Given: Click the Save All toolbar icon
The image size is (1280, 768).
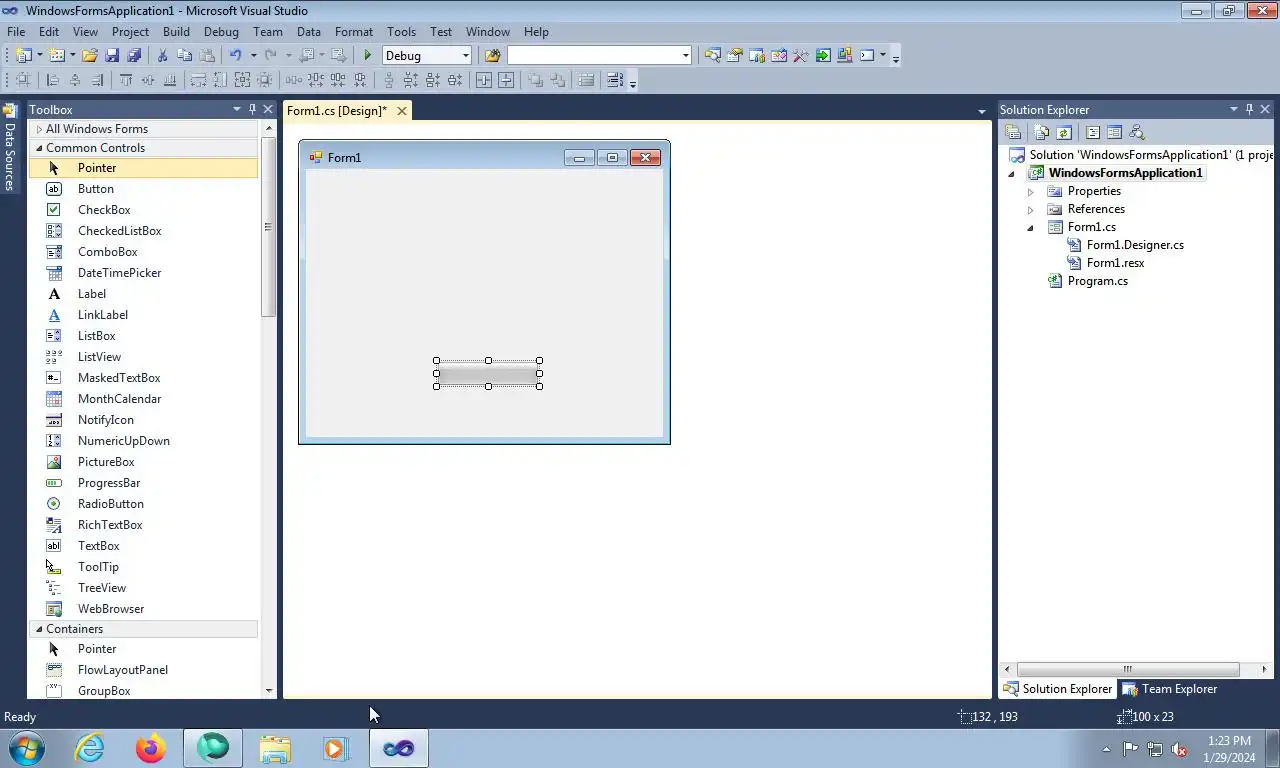Looking at the screenshot, I should [x=134, y=56].
